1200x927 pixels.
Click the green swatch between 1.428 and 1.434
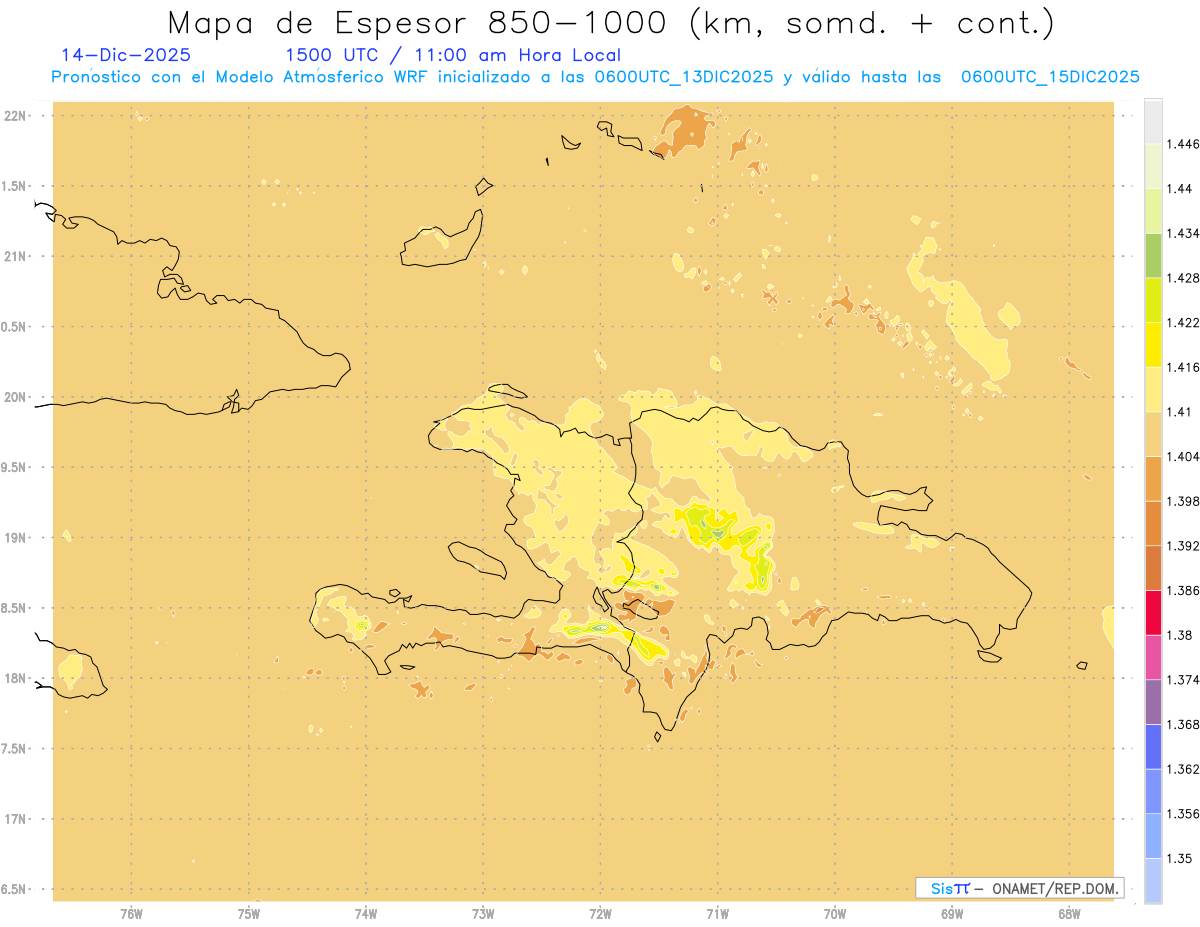[x=1153, y=255]
